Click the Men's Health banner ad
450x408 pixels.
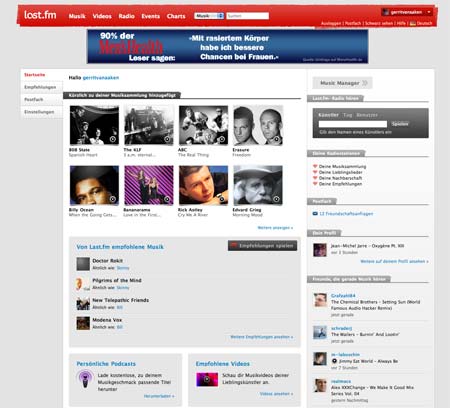click(x=228, y=46)
